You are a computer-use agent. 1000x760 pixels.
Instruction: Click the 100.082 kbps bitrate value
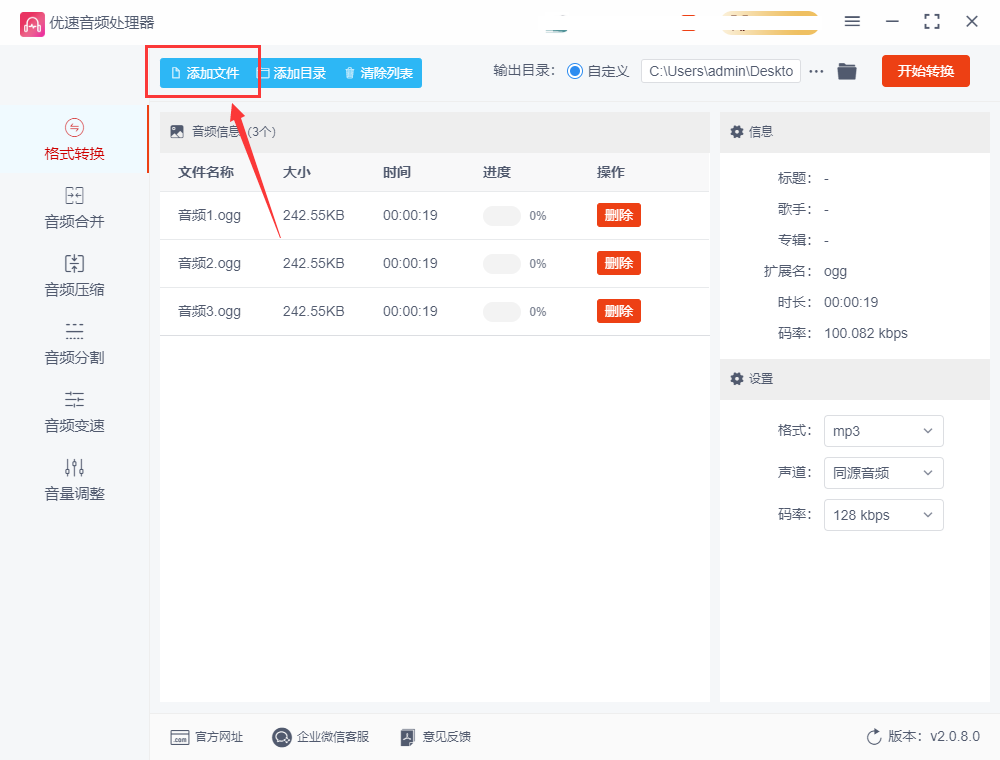(865, 333)
